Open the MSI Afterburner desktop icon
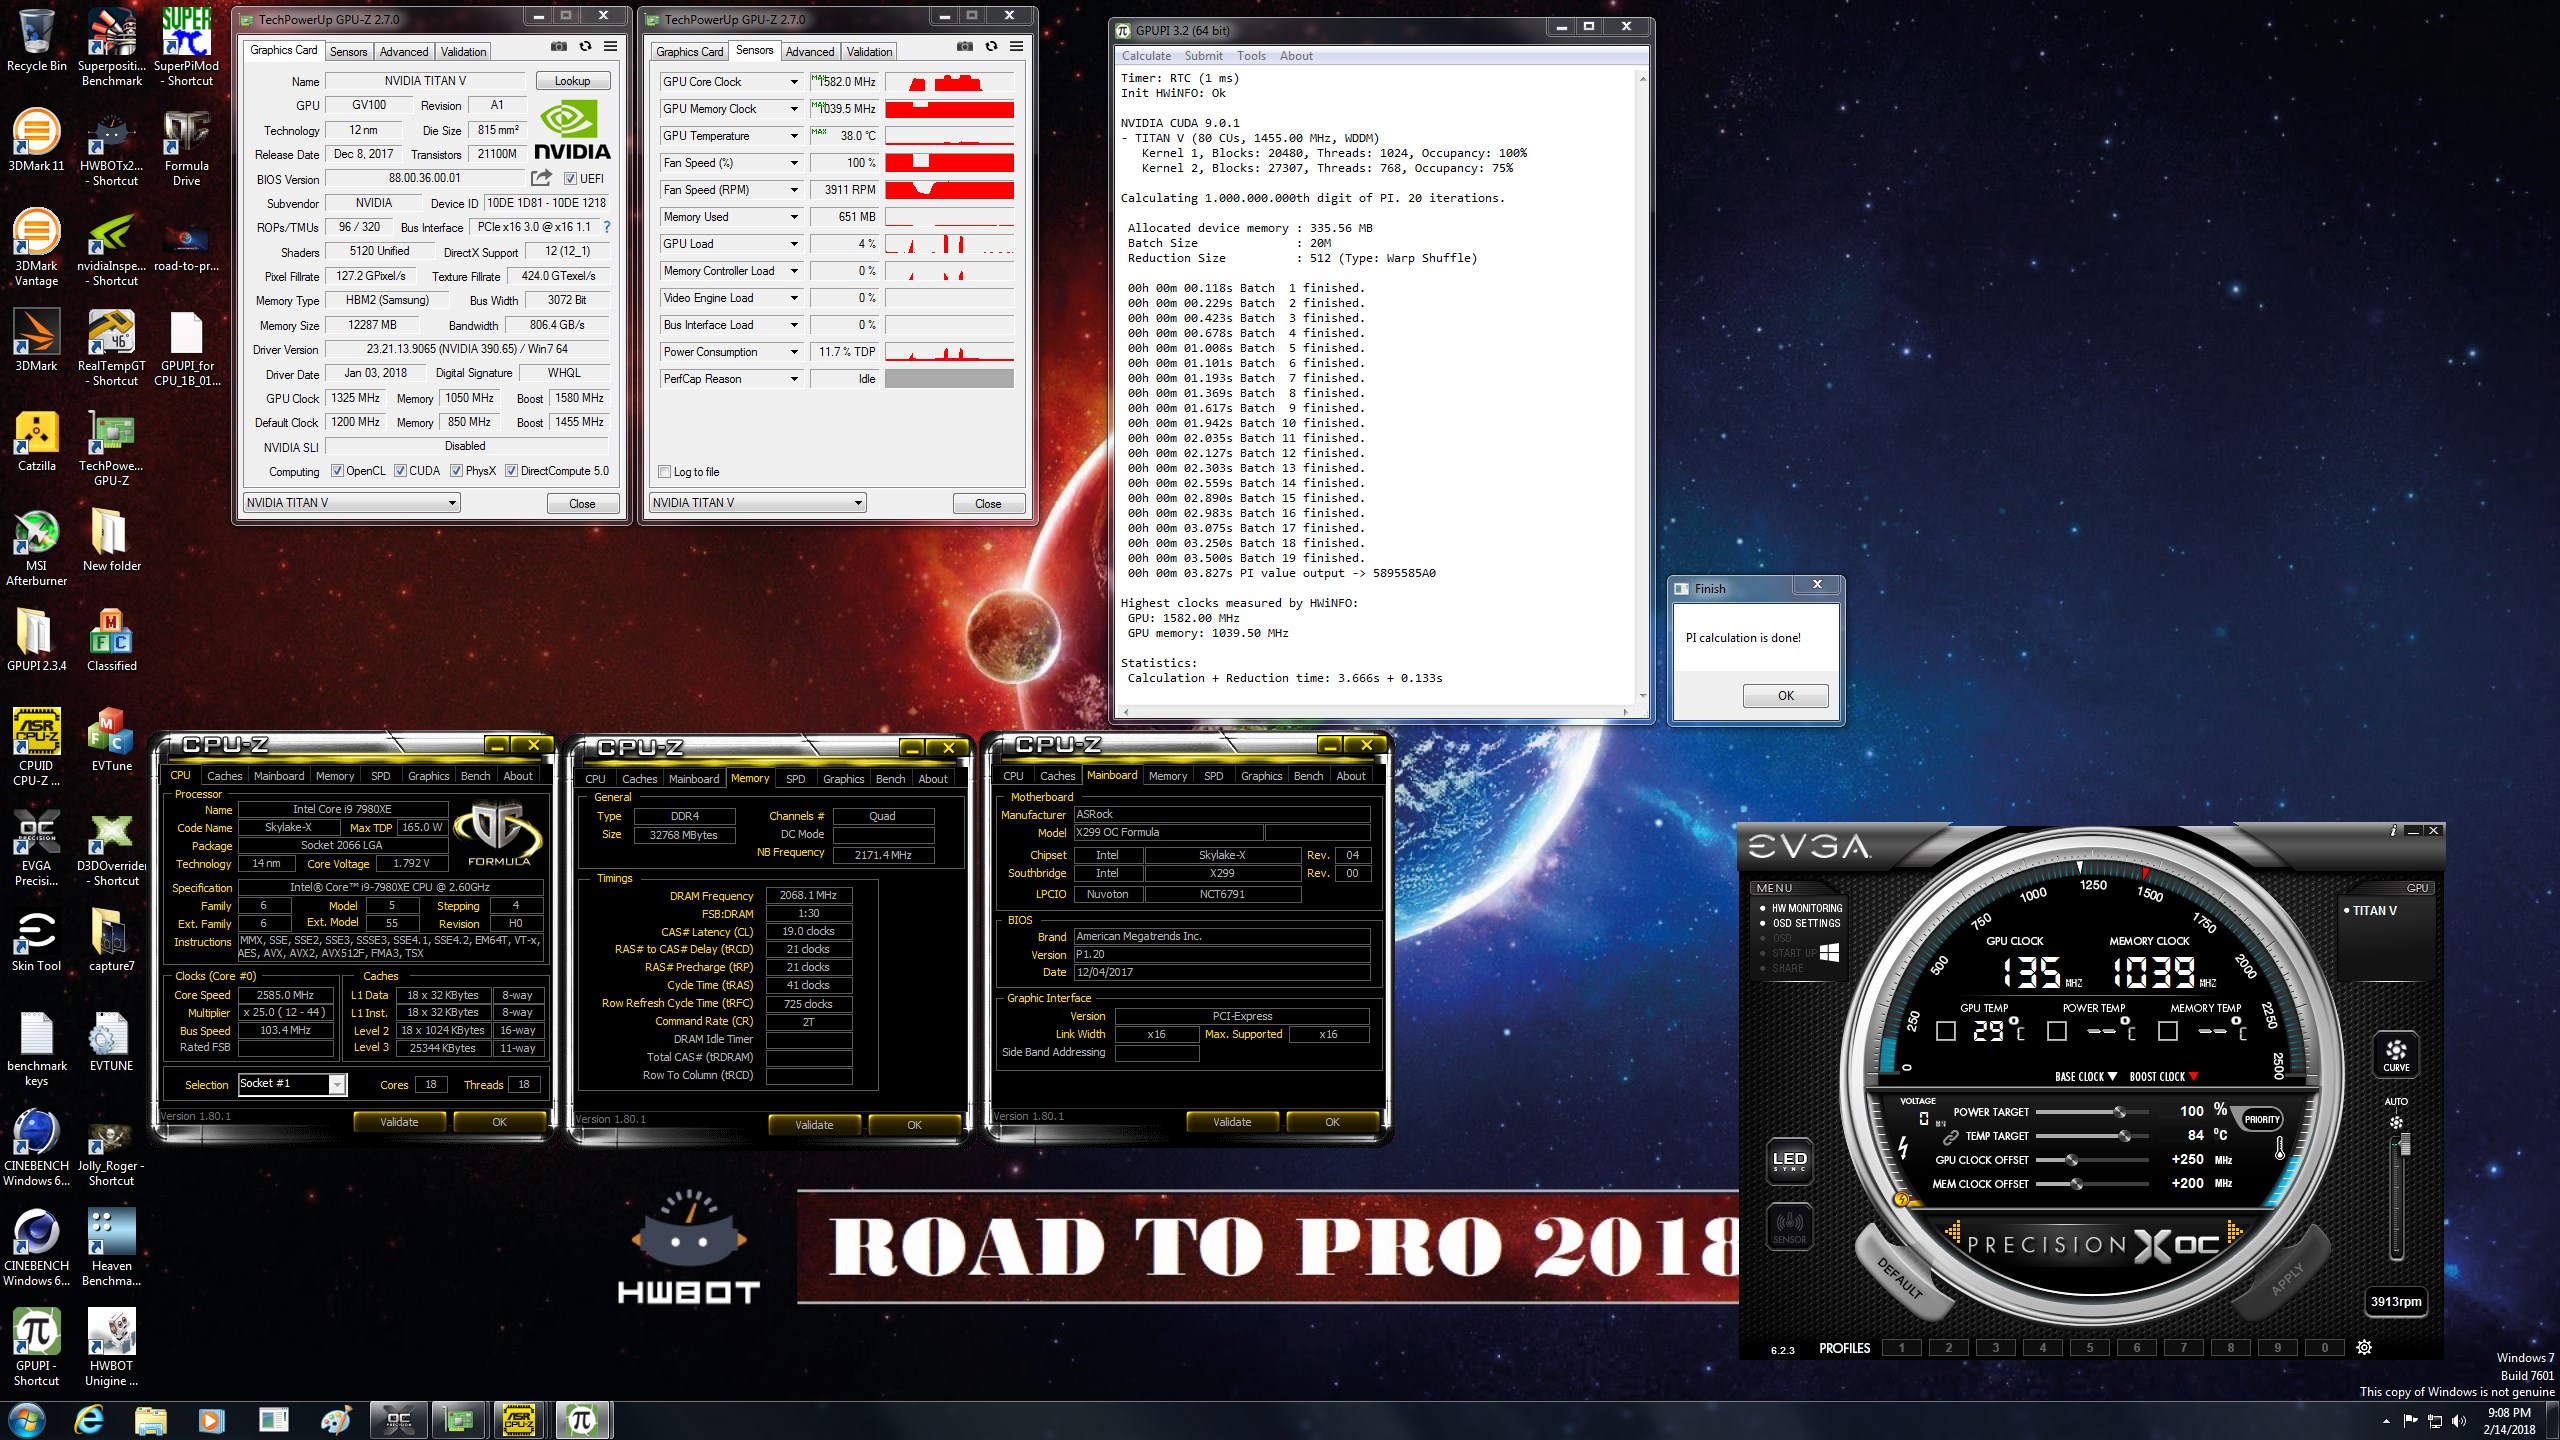Image resolution: width=2560 pixels, height=1440 pixels. point(36,548)
